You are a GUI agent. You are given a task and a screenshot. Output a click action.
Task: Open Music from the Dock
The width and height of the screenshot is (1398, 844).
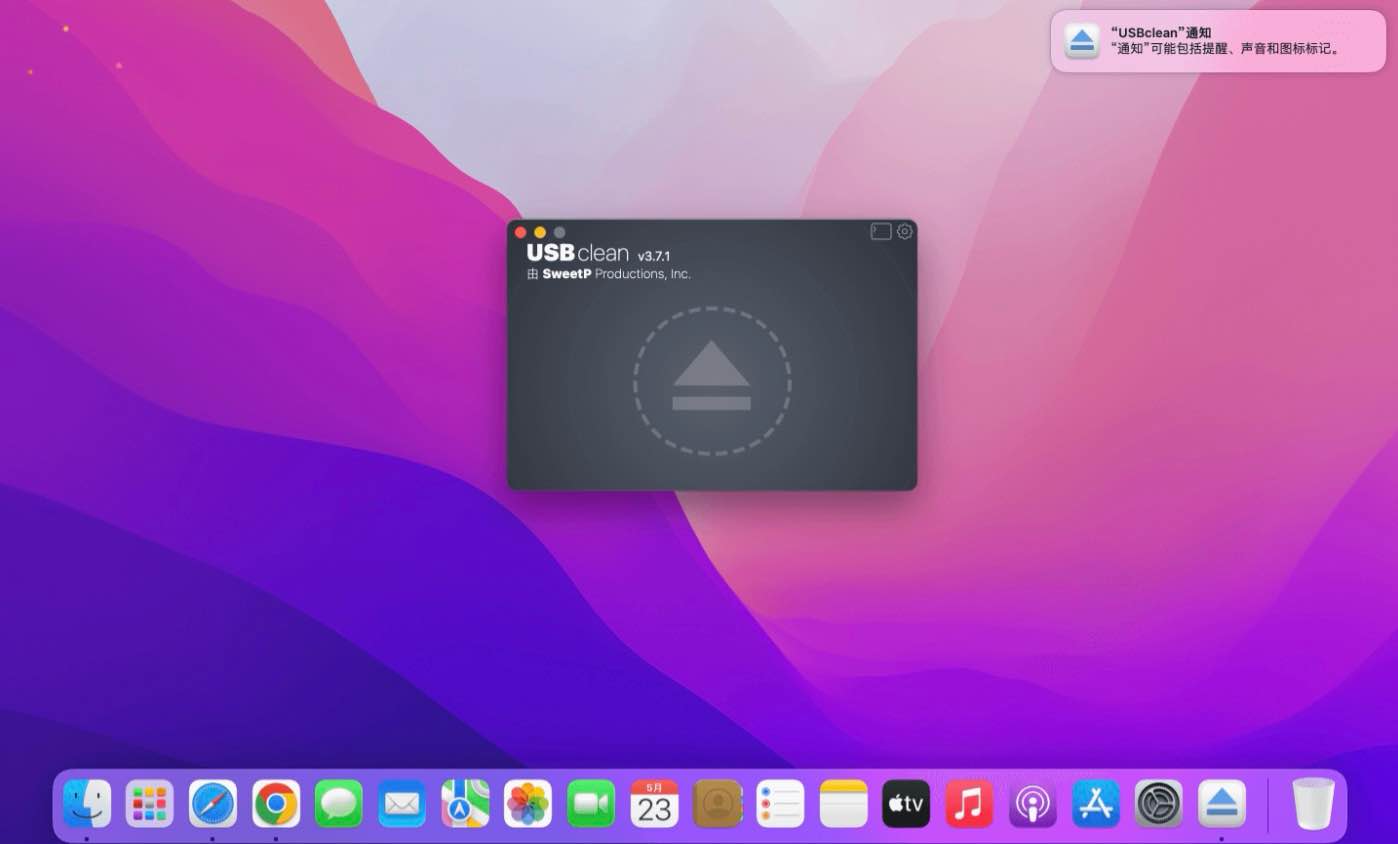969,804
